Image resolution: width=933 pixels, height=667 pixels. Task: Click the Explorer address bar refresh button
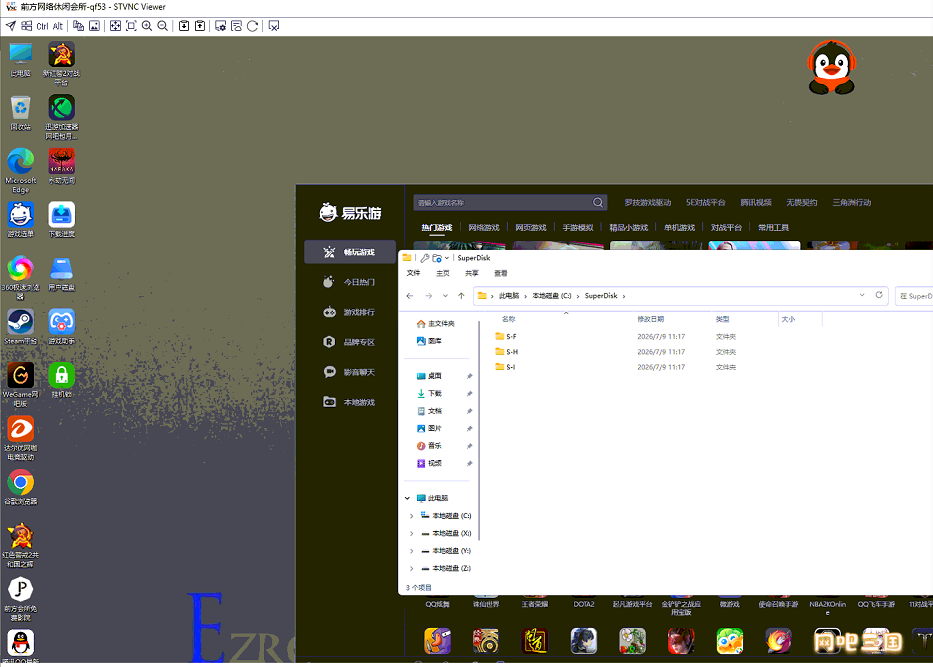click(879, 295)
